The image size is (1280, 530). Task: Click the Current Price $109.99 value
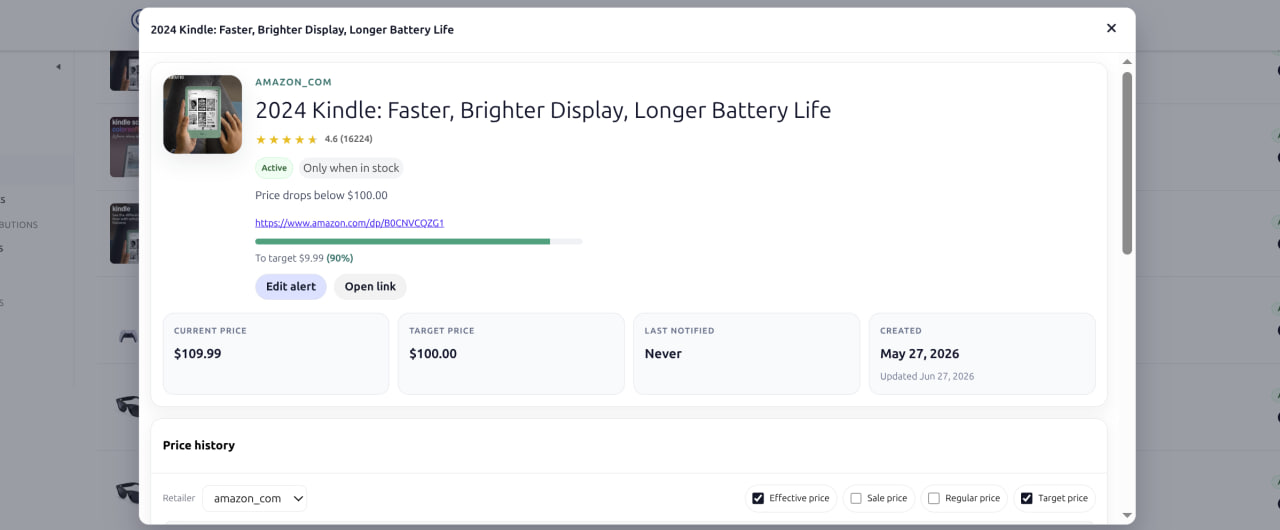click(198, 354)
